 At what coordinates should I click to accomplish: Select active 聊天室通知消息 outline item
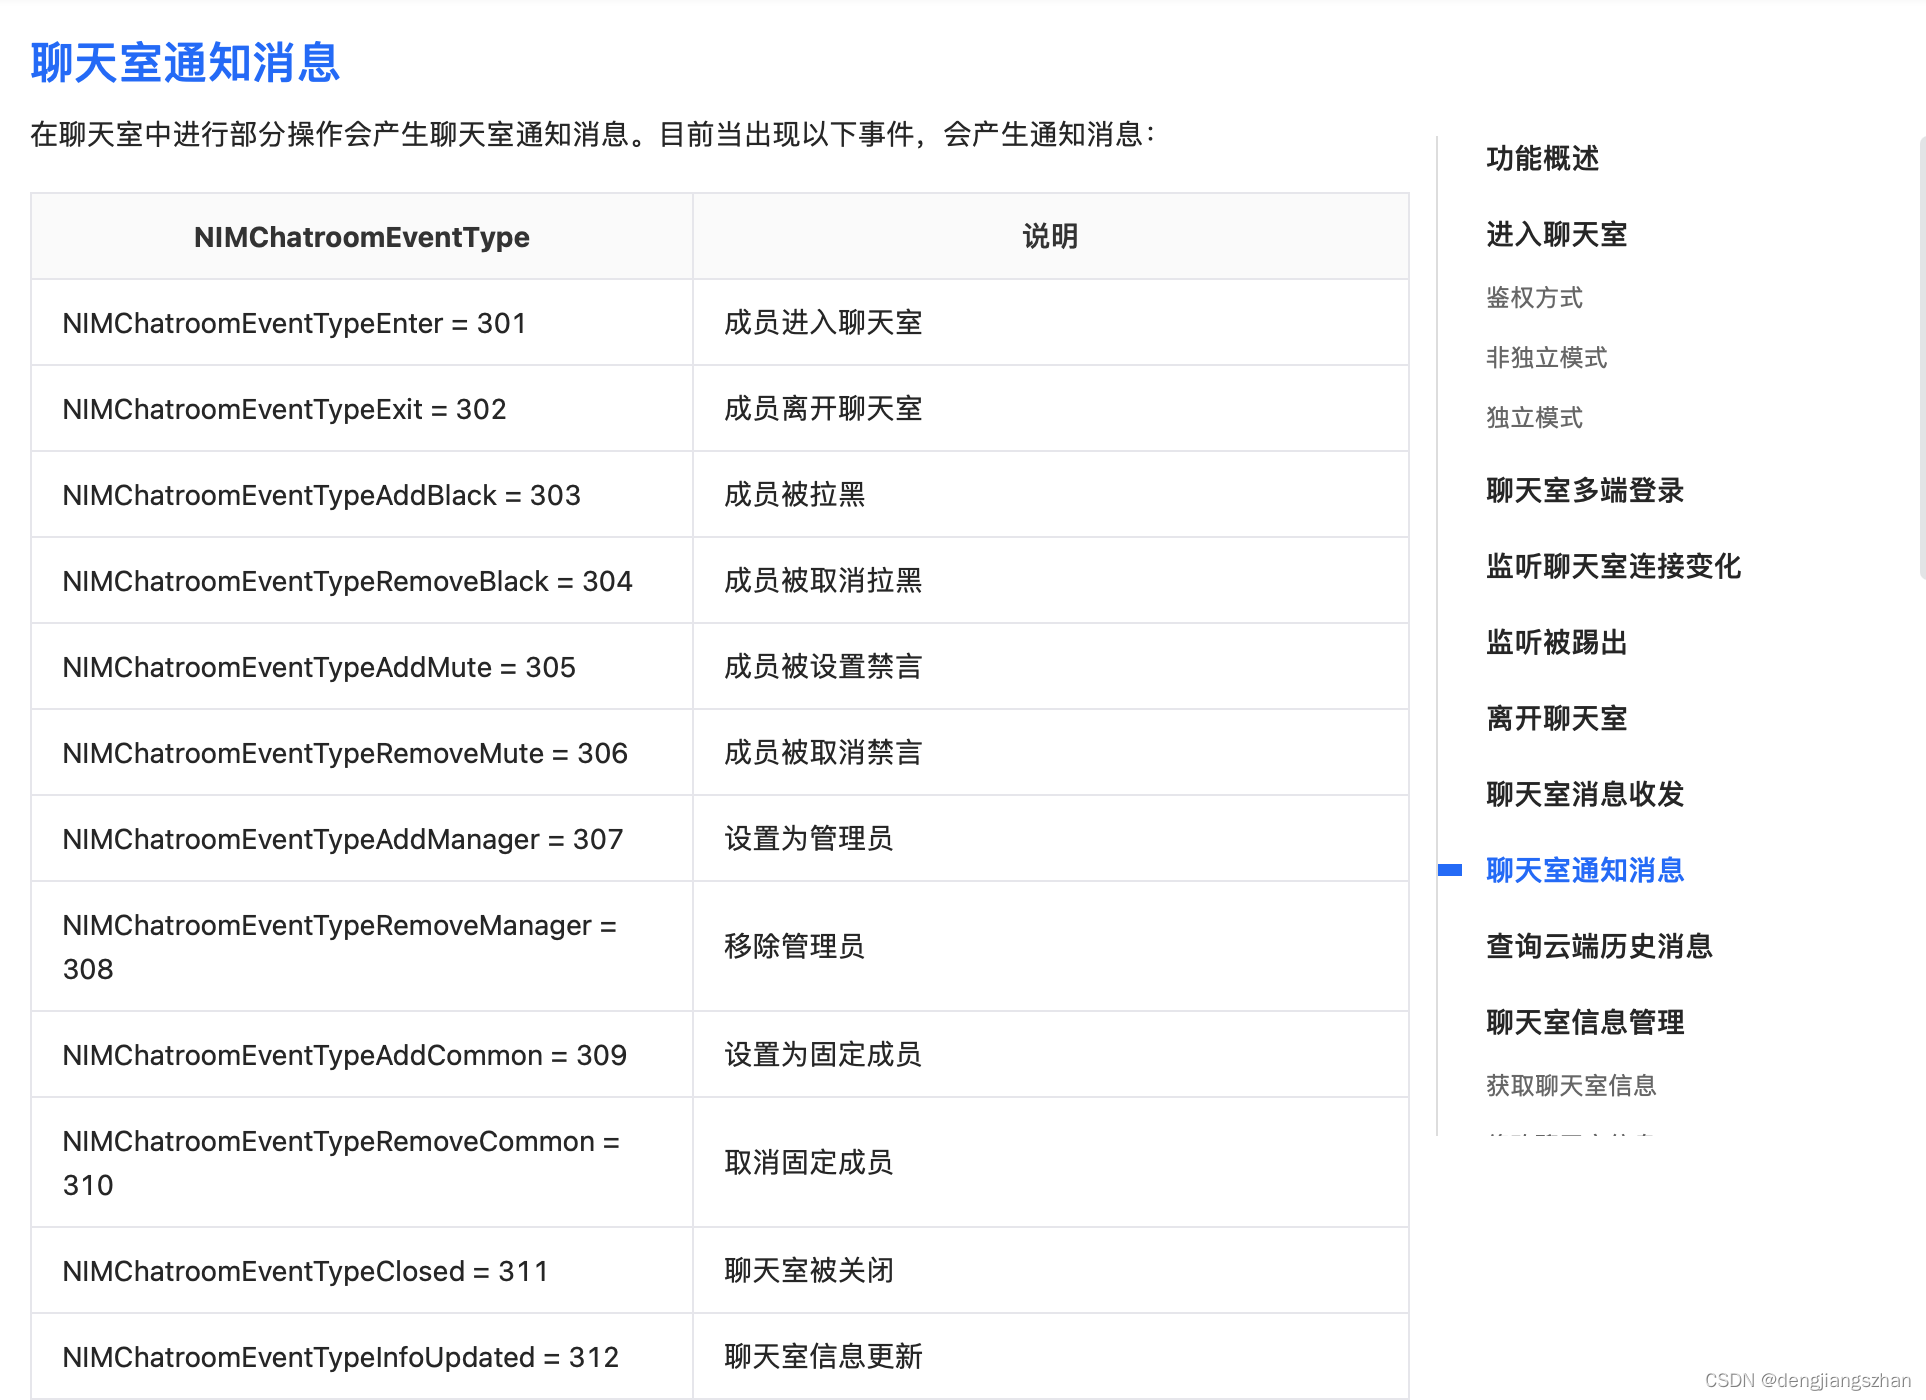pyautogui.click(x=1585, y=871)
